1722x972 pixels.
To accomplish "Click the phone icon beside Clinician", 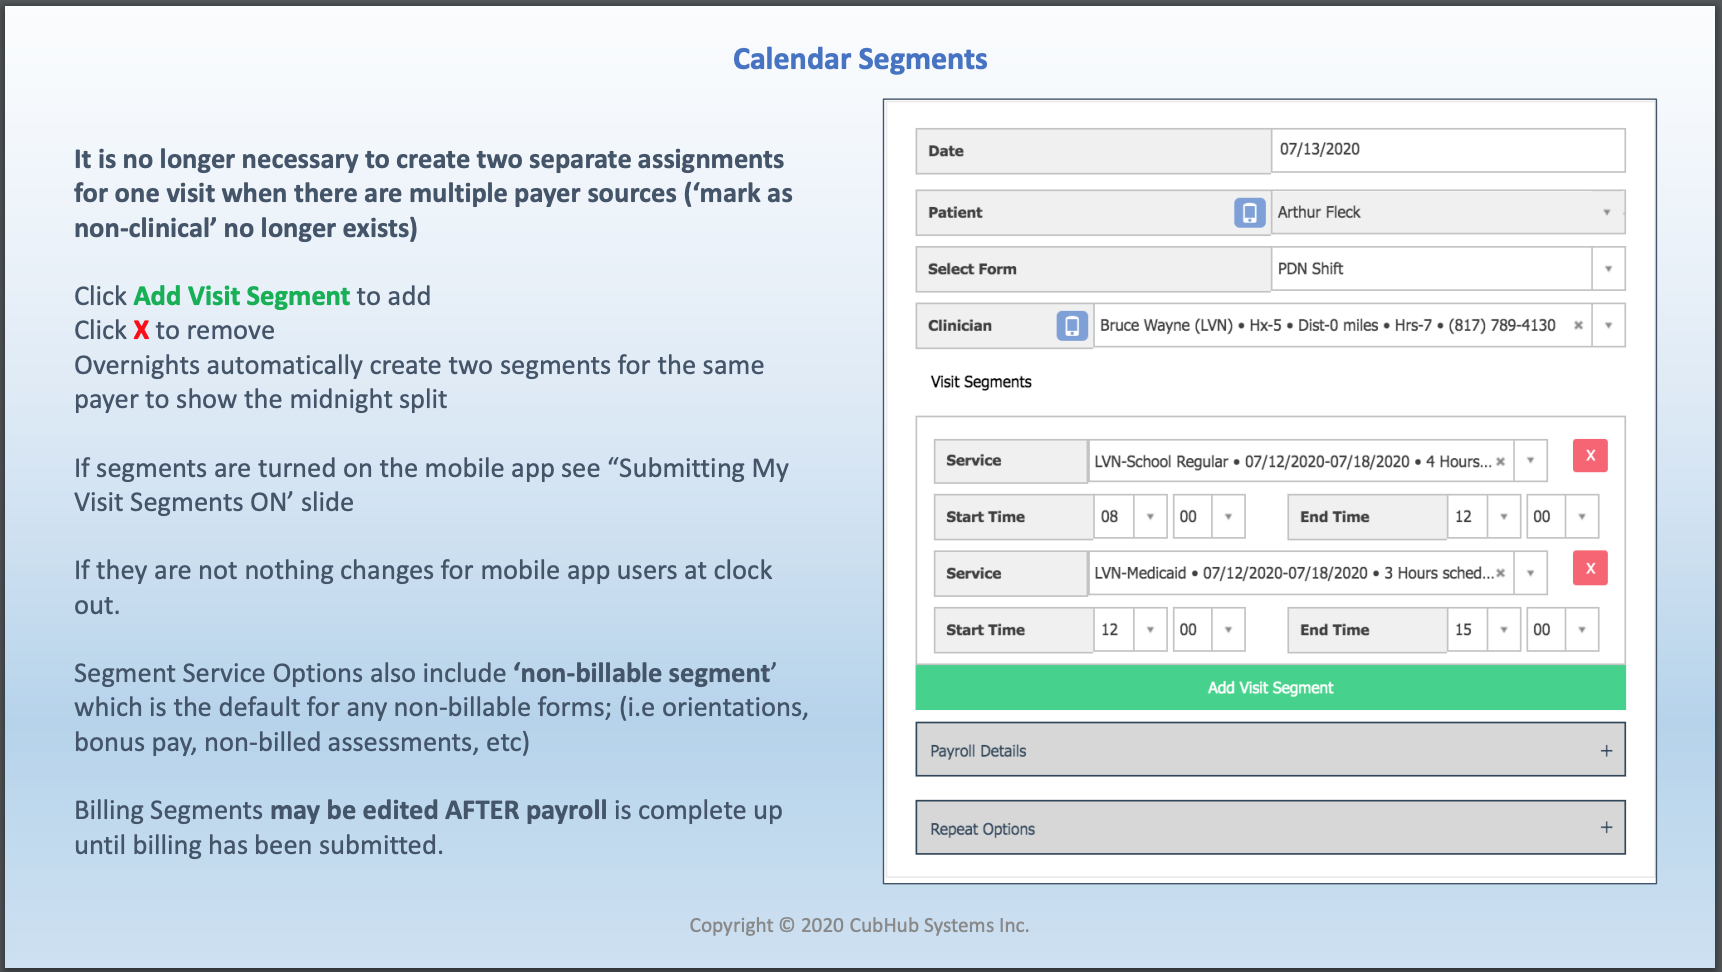I will pyautogui.click(x=1072, y=325).
